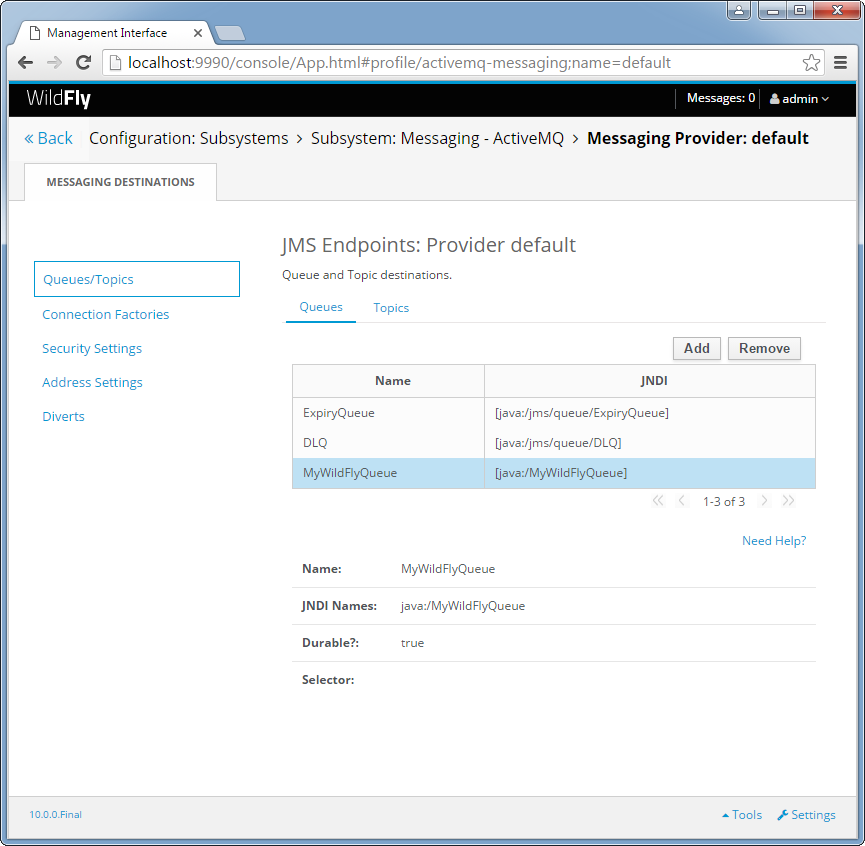The image size is (865, 846).
Task: Open Address Settings in the sidebar
Action: (x=92, y=382)
